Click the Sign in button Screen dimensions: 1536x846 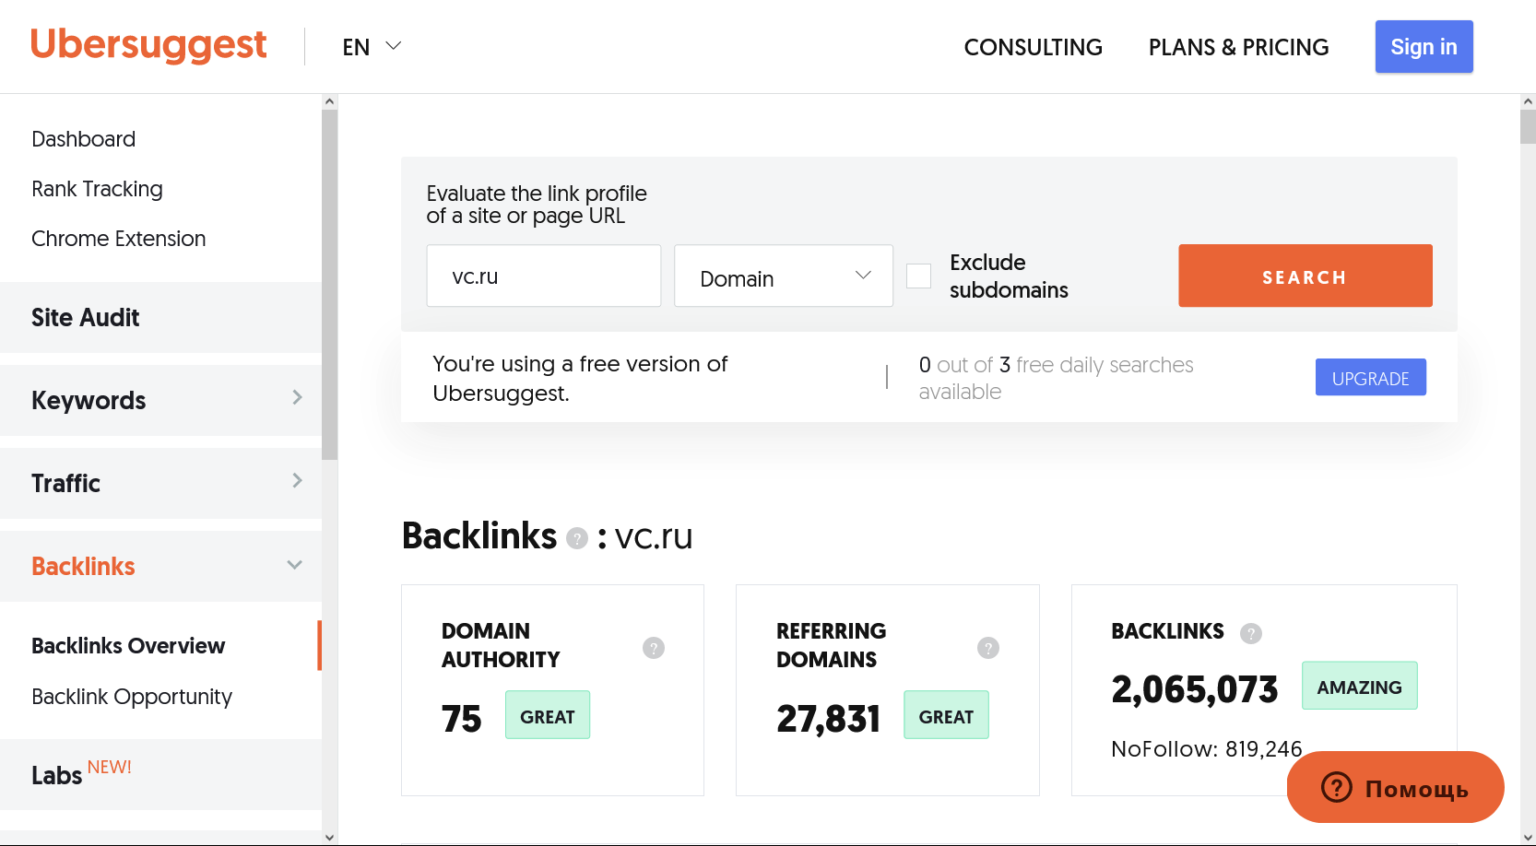click(1424, 47)
